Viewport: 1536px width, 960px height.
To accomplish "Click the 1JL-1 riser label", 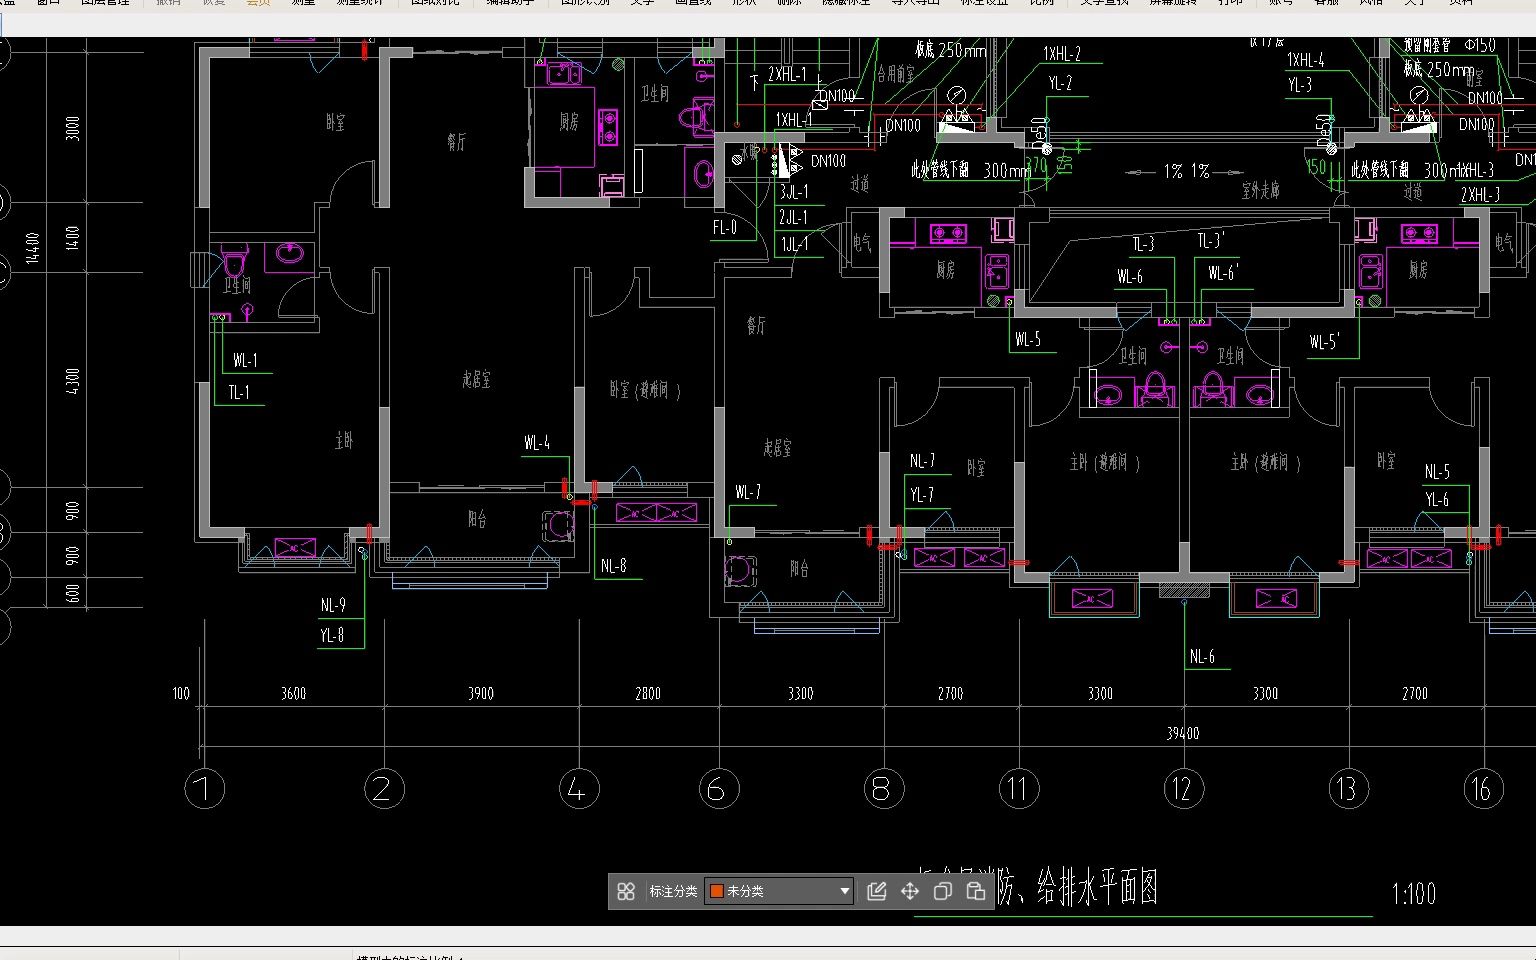I will 794,244.
